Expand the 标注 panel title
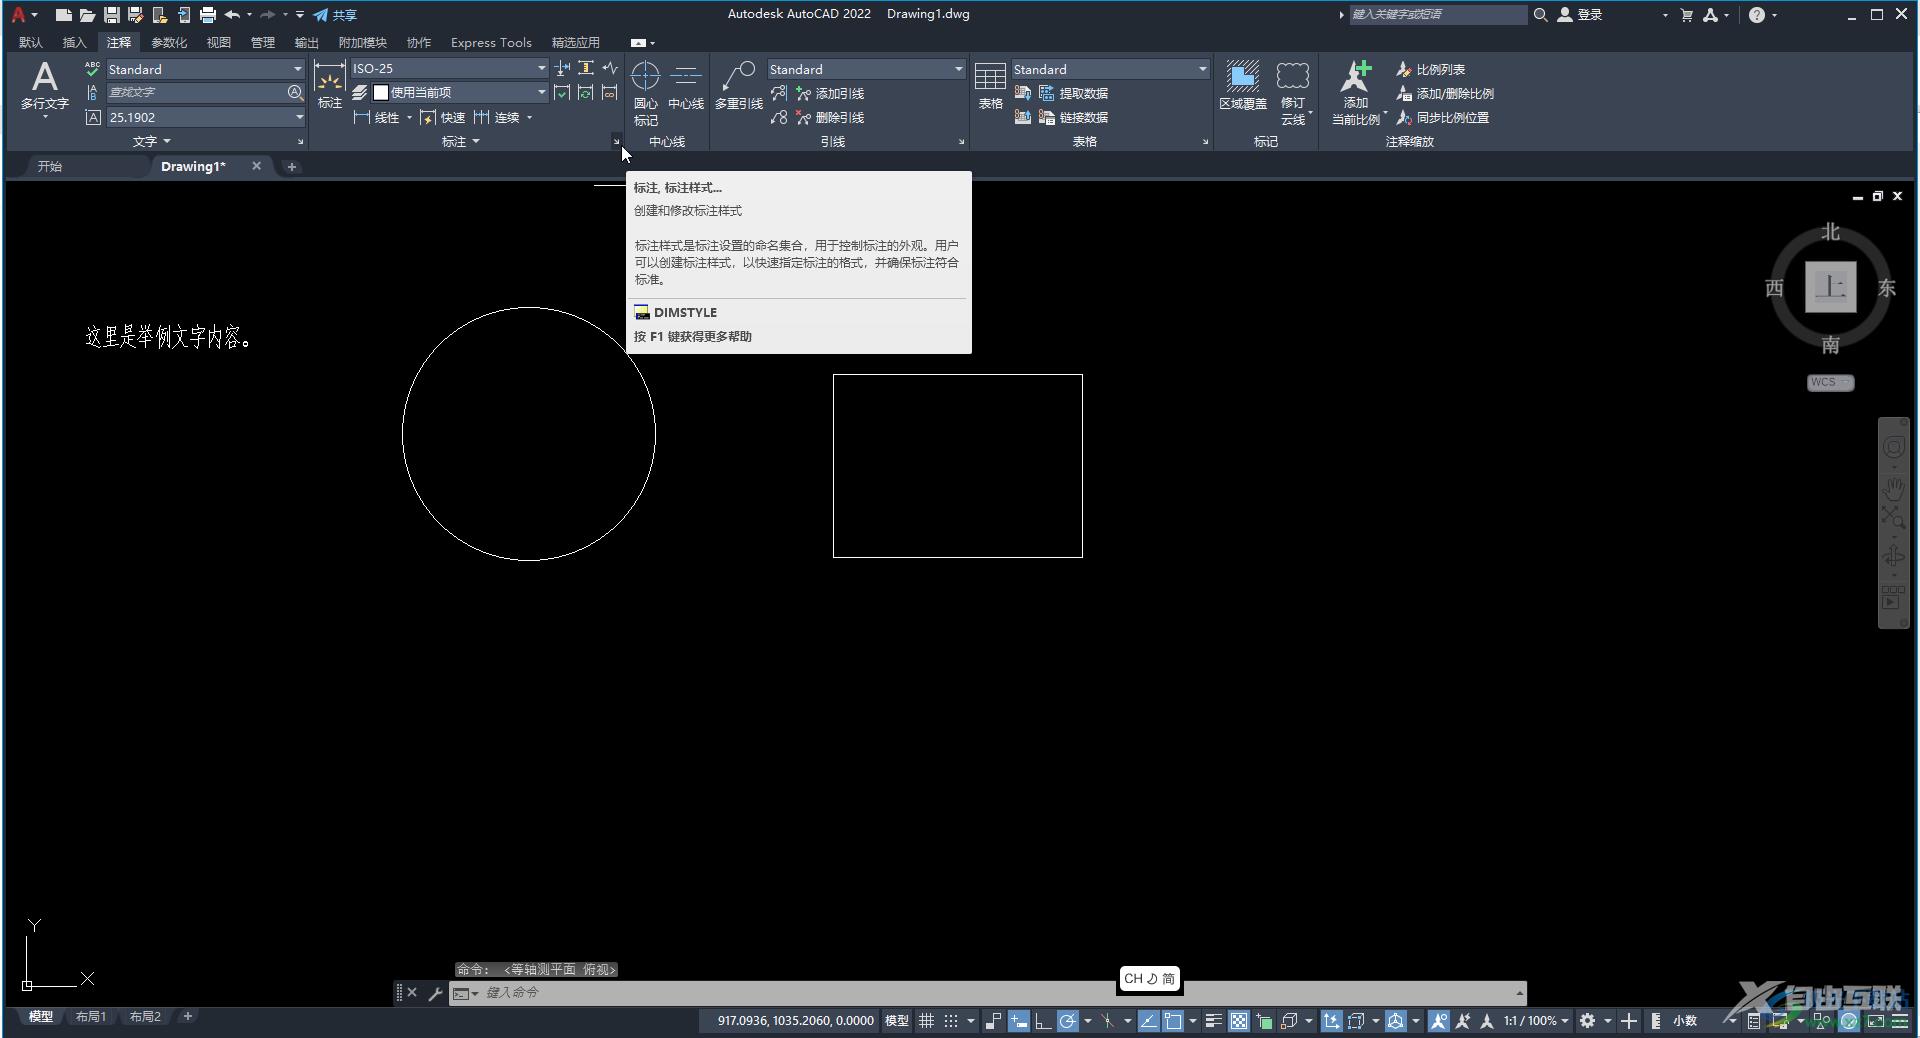Screen dimensions: 1920x1038 tap(461, 142)
